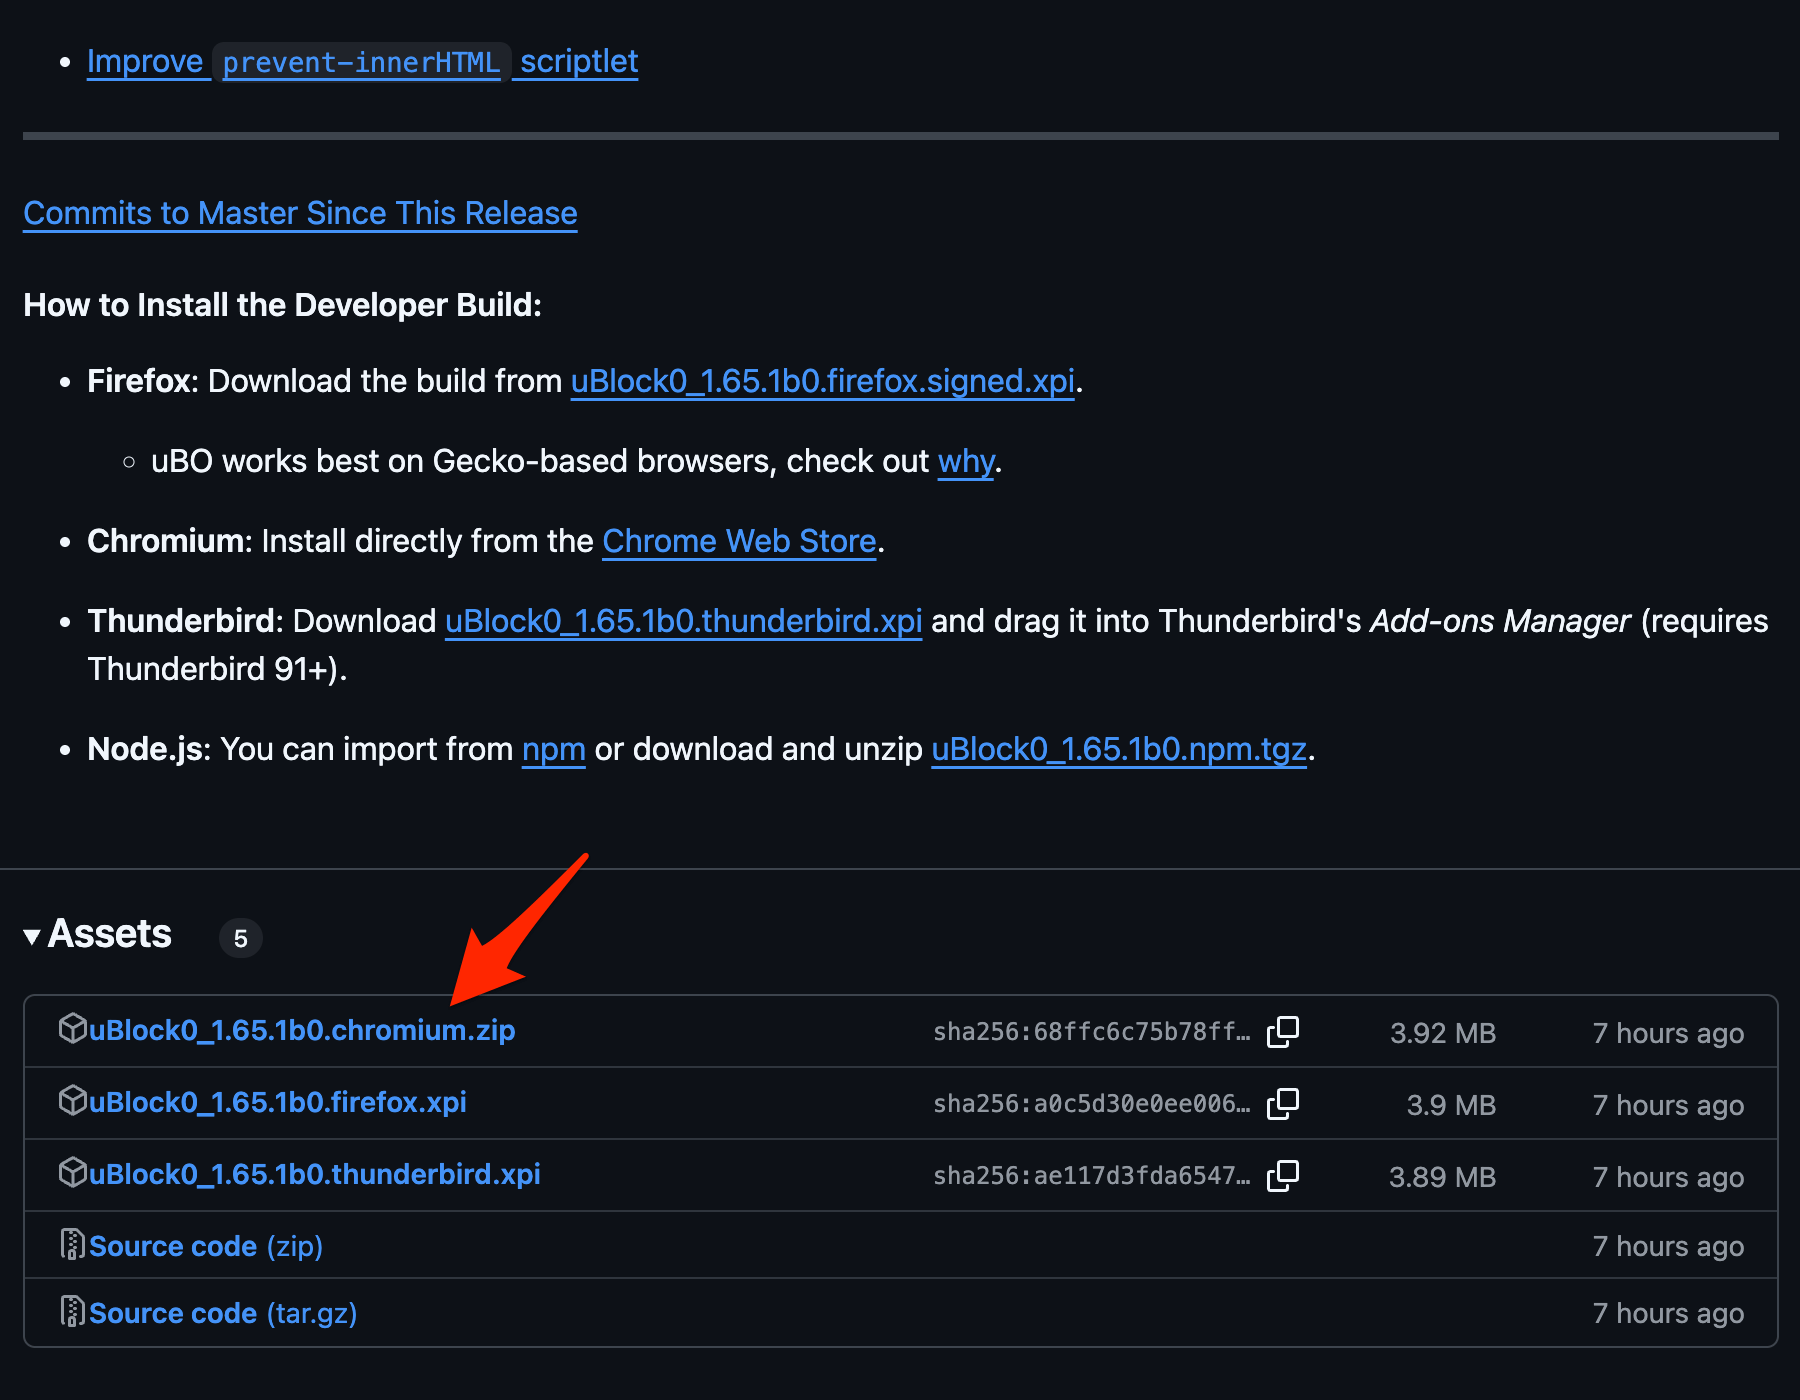Download Source code (tar.gz)
The width and height of the screenshot is (1800, 1400).
pos(223,1313)
